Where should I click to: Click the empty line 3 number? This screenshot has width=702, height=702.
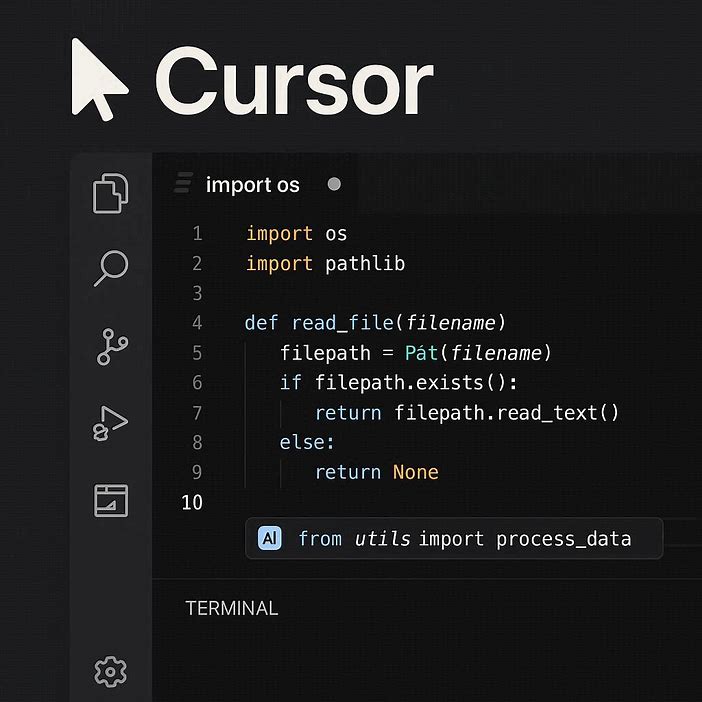point(197,293)
